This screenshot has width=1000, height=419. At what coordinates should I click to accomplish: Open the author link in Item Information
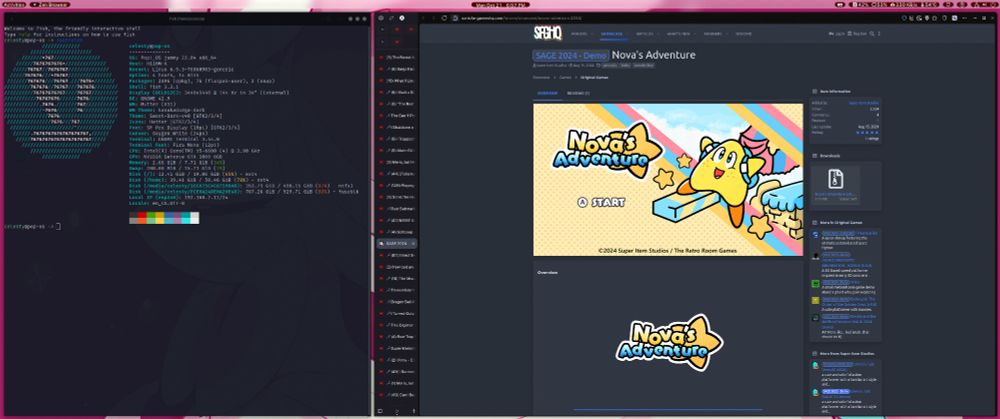coord(864,103)
